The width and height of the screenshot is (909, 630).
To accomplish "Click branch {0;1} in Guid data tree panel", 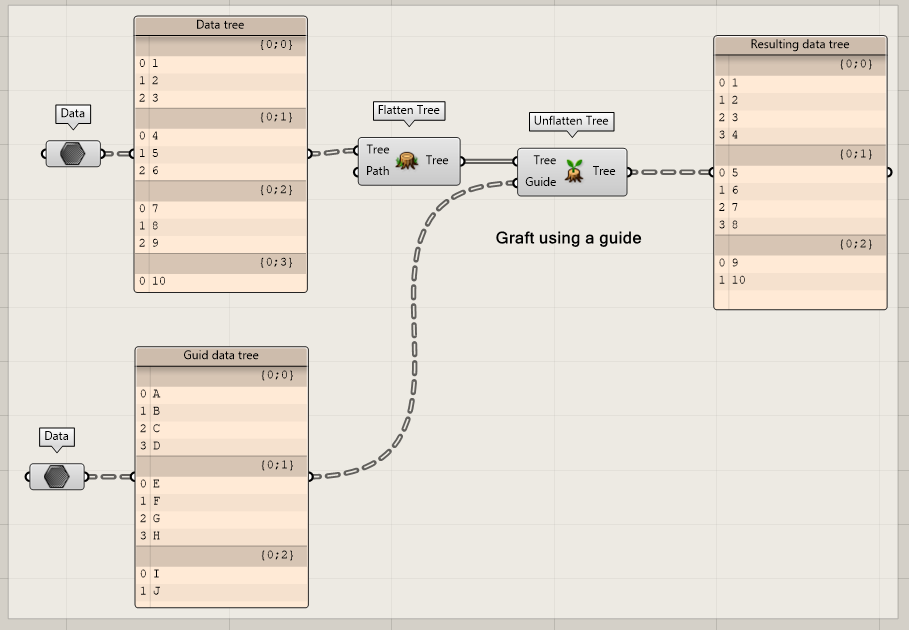I will 275,465.
